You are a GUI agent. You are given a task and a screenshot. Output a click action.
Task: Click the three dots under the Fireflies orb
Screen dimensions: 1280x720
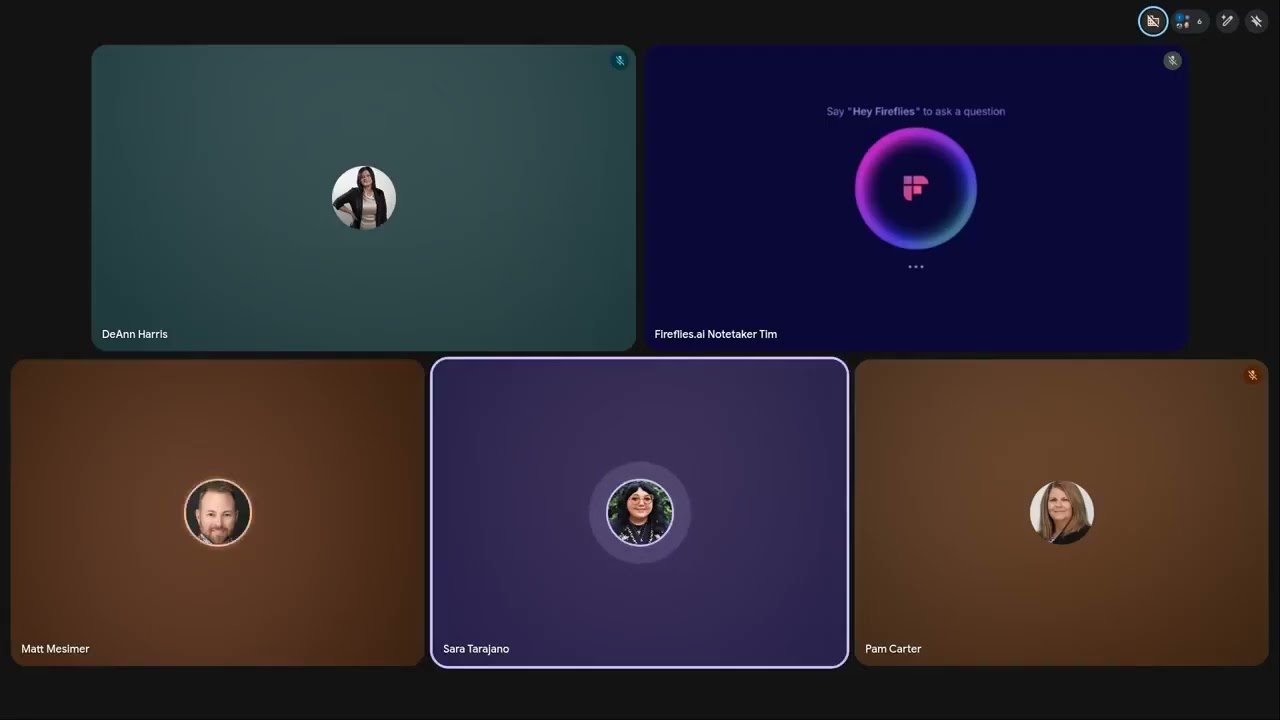[916, 267]
